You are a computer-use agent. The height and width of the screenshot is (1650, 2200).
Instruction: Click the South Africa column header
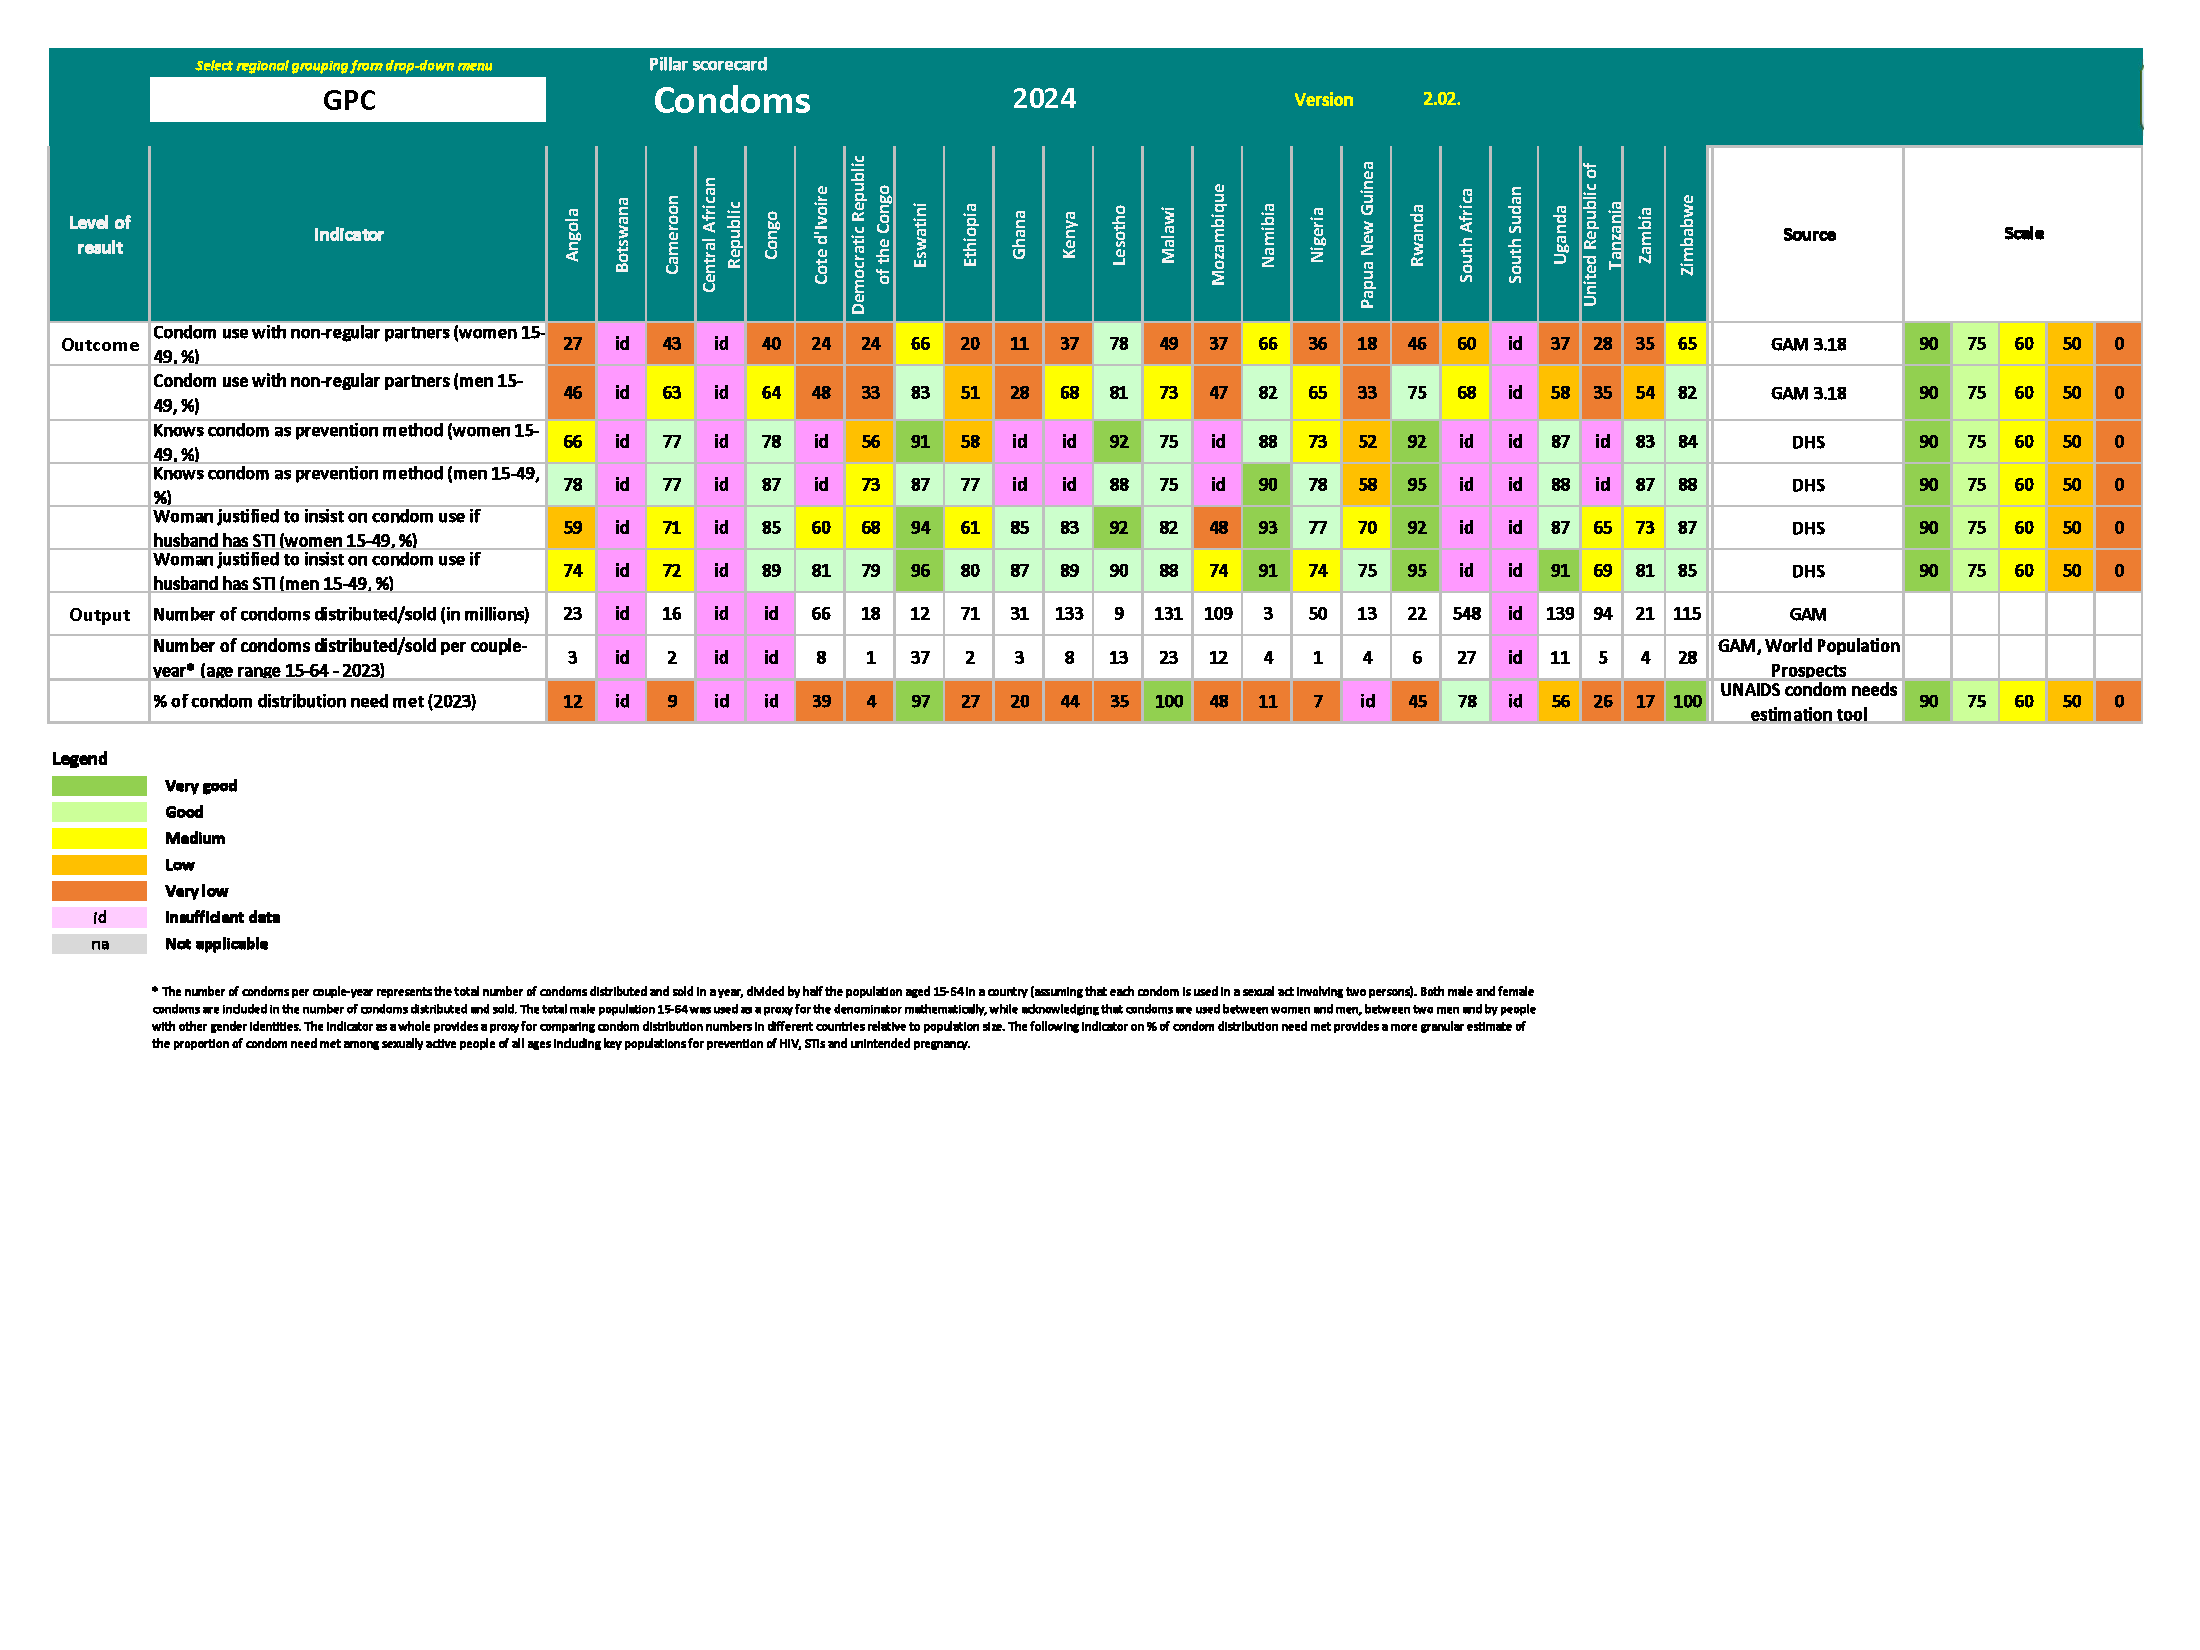[1466, 234]
